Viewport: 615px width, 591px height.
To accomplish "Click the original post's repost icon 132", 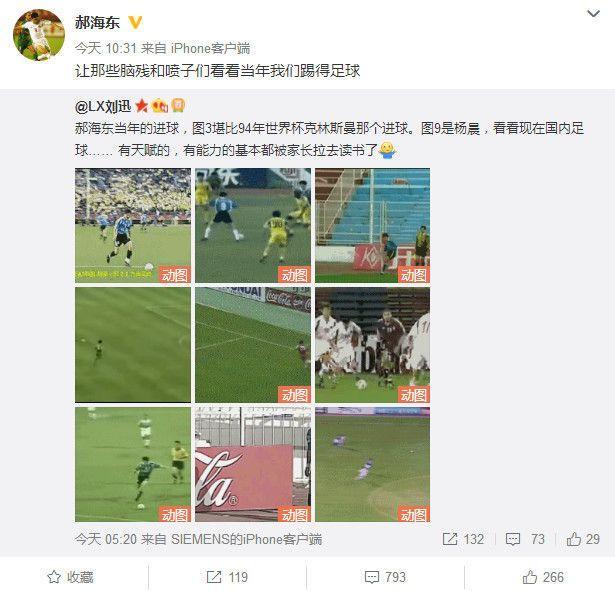I will (463, 539).
